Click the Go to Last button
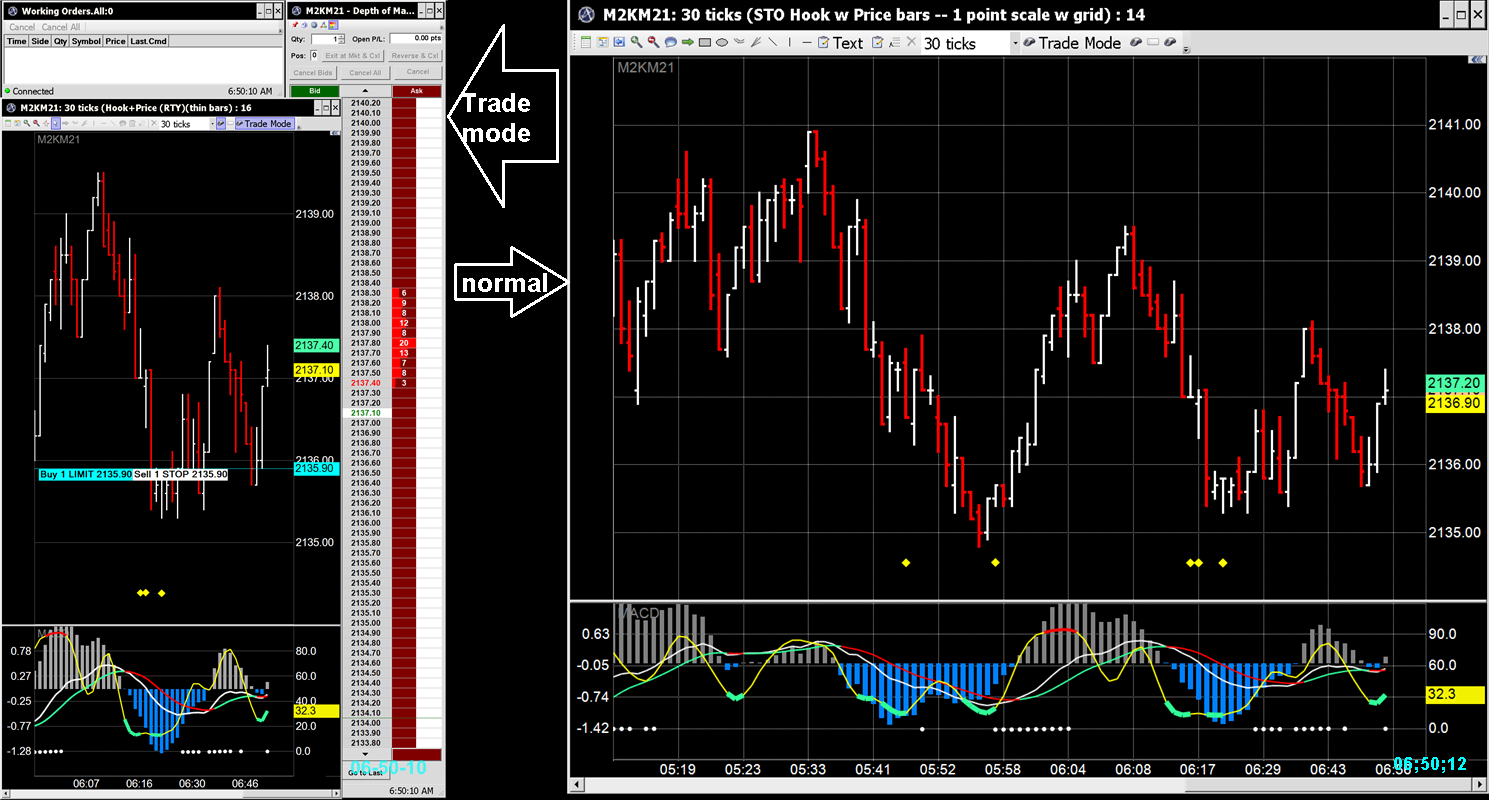This screenshot has height=800, width=1489. 365,773
